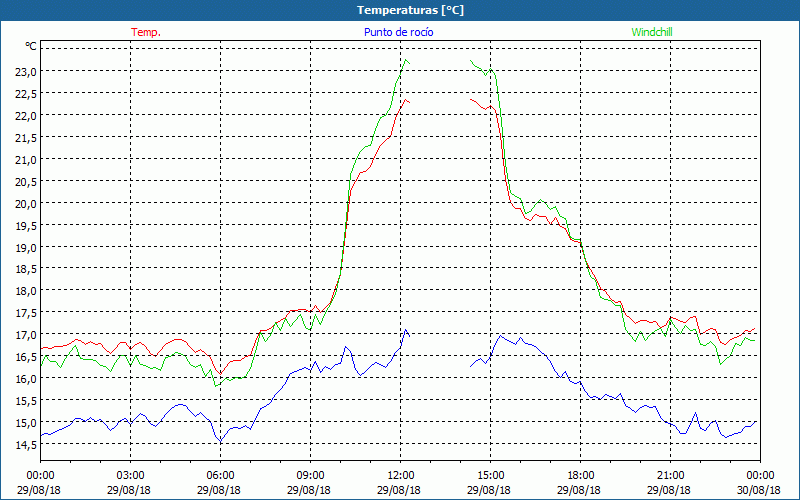Click the 21:00 time axis label

click(x=670, y=476)
